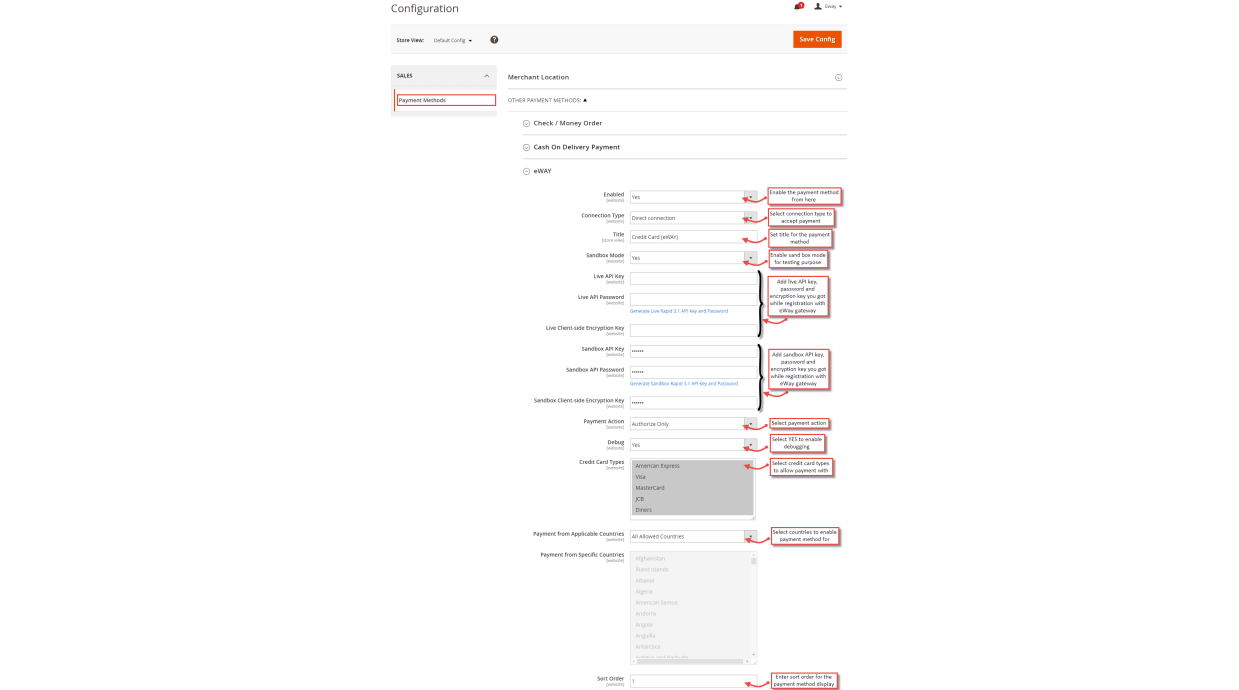The height and width of the screenshot is (690, 1239).
Task: Select Algeria in the countries list
Action: (690, 592)
